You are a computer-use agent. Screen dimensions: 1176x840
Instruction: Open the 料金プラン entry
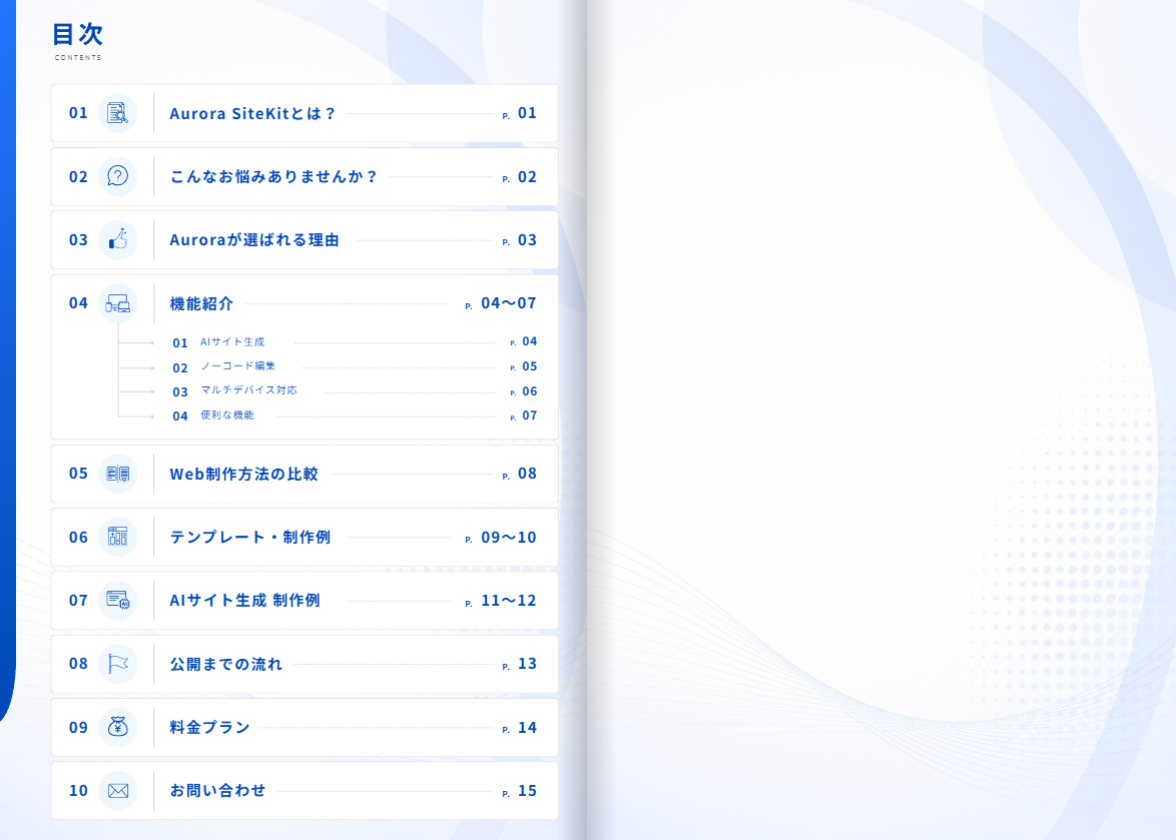click(x=304, y=727)
